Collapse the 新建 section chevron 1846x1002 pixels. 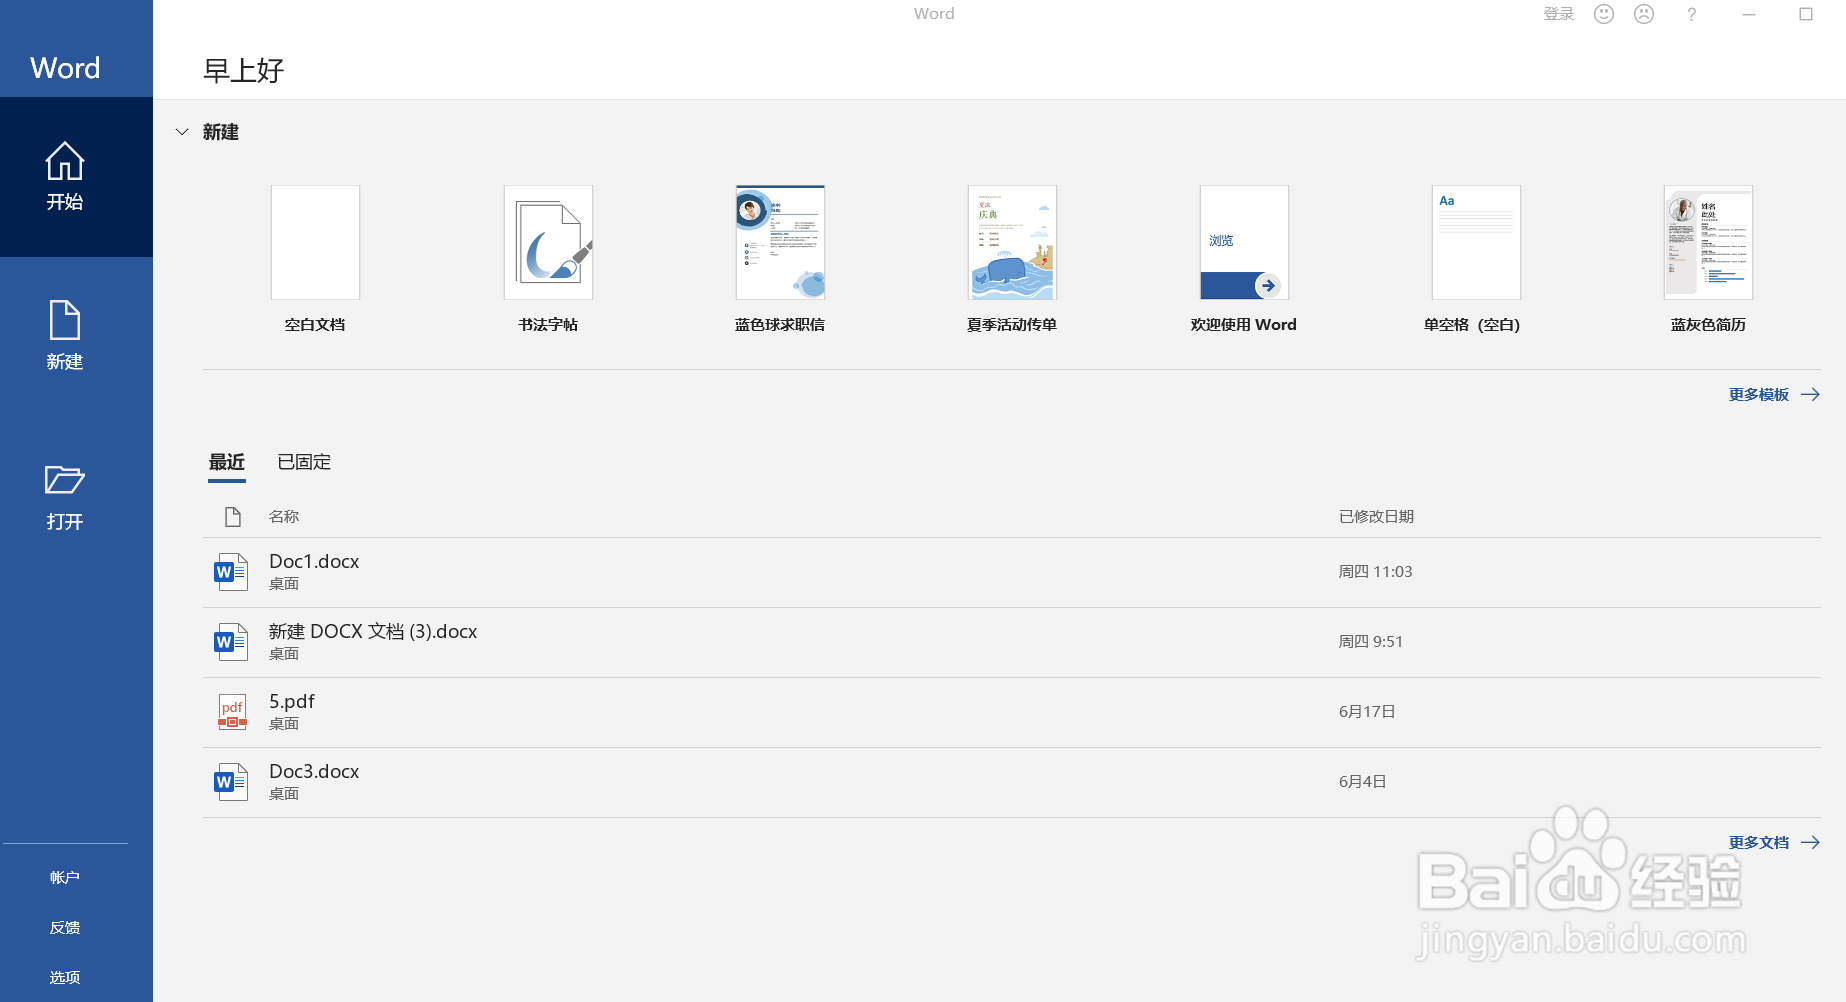coord(182,132)
